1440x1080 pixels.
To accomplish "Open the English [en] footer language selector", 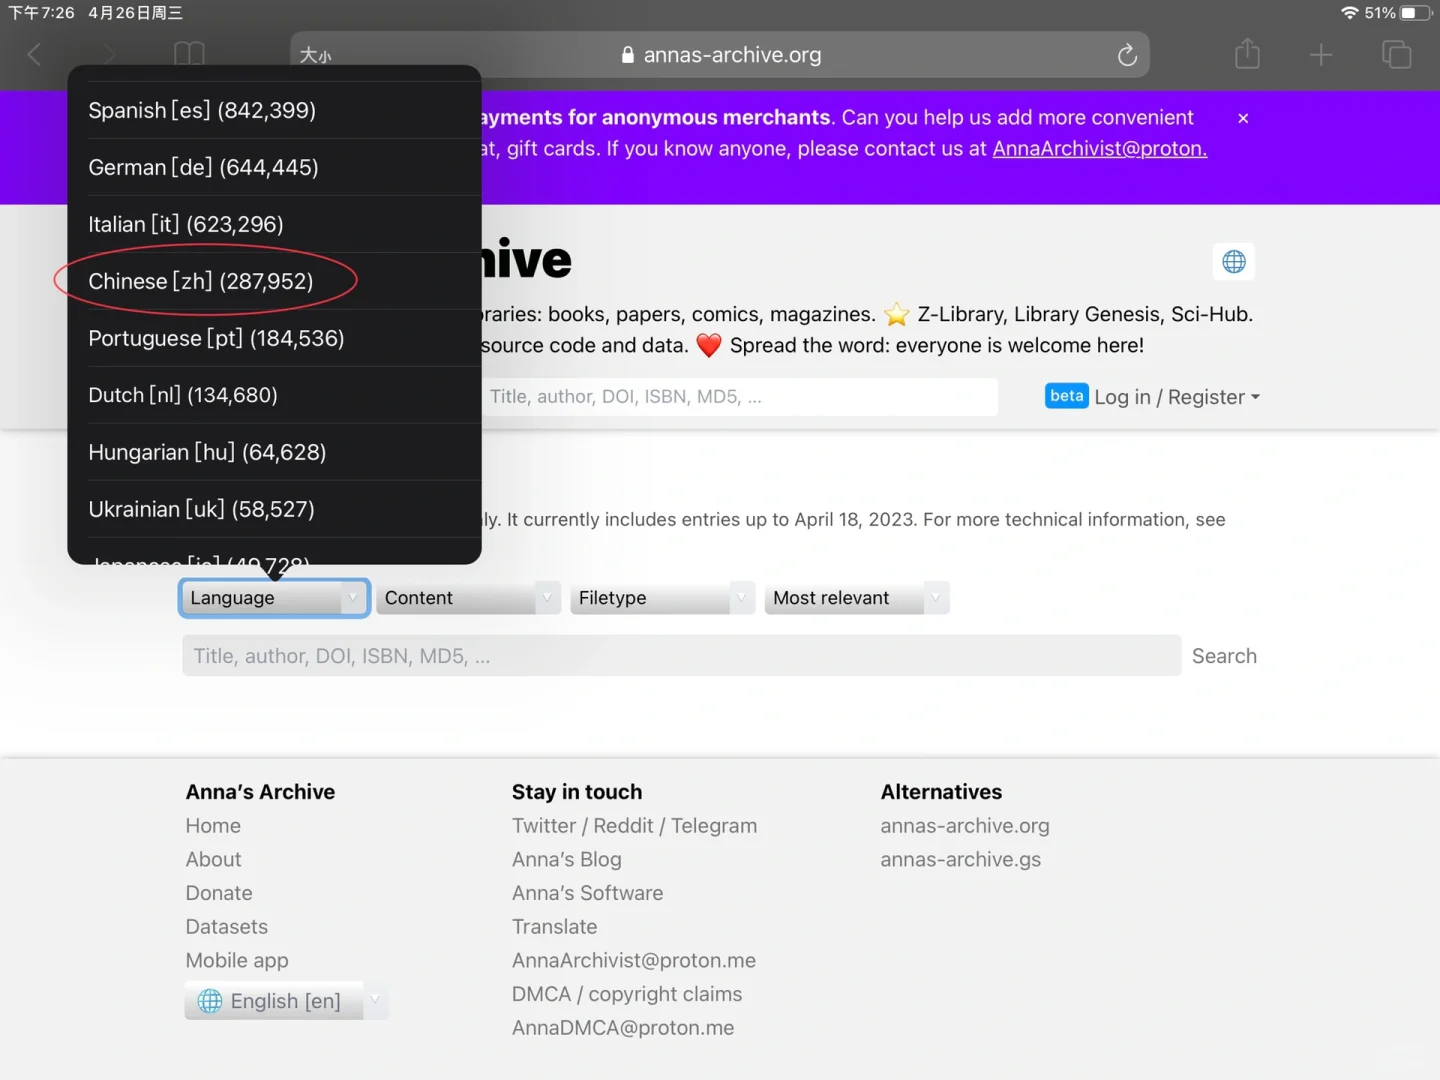I will 286,1001.
